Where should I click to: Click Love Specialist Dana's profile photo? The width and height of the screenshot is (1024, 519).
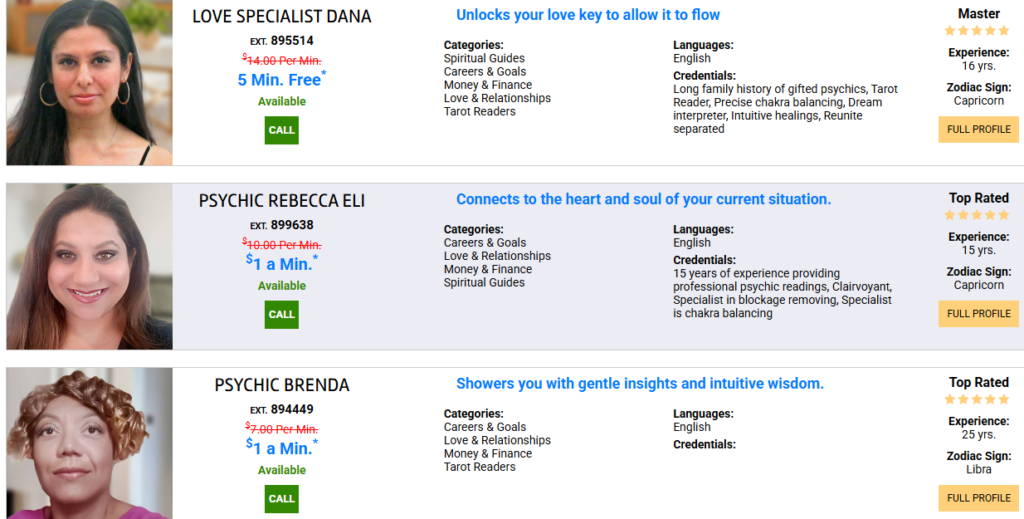click(90, 82)
